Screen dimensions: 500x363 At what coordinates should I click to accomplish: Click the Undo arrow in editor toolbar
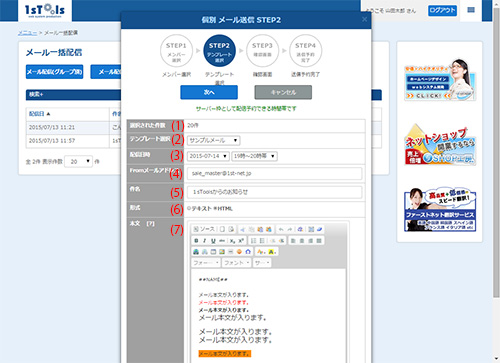click(281, 229)
